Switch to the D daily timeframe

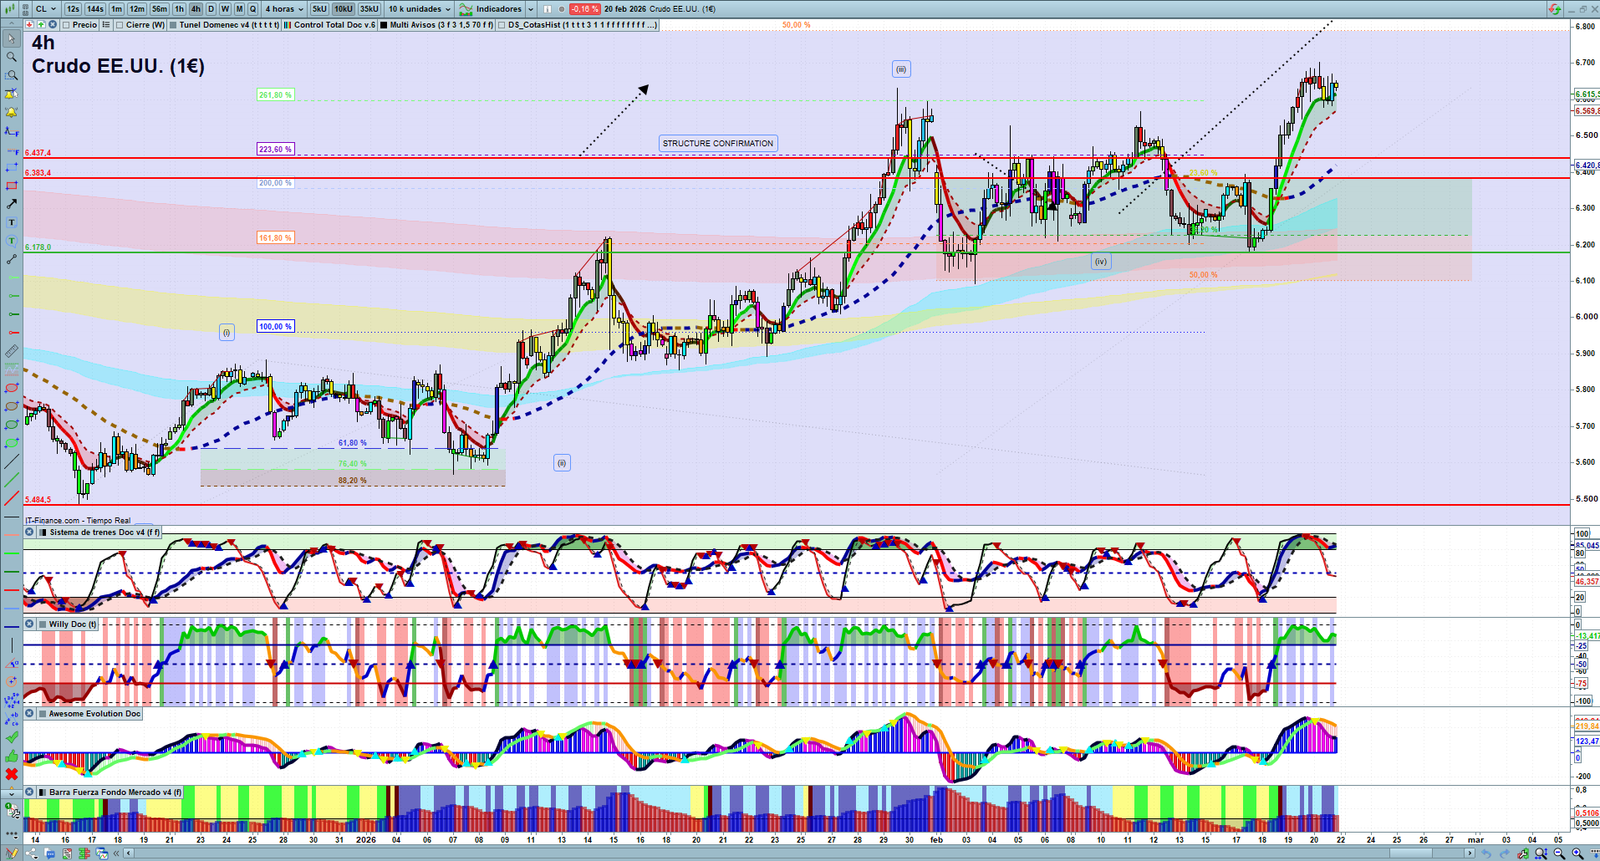[x=211, y=9]
